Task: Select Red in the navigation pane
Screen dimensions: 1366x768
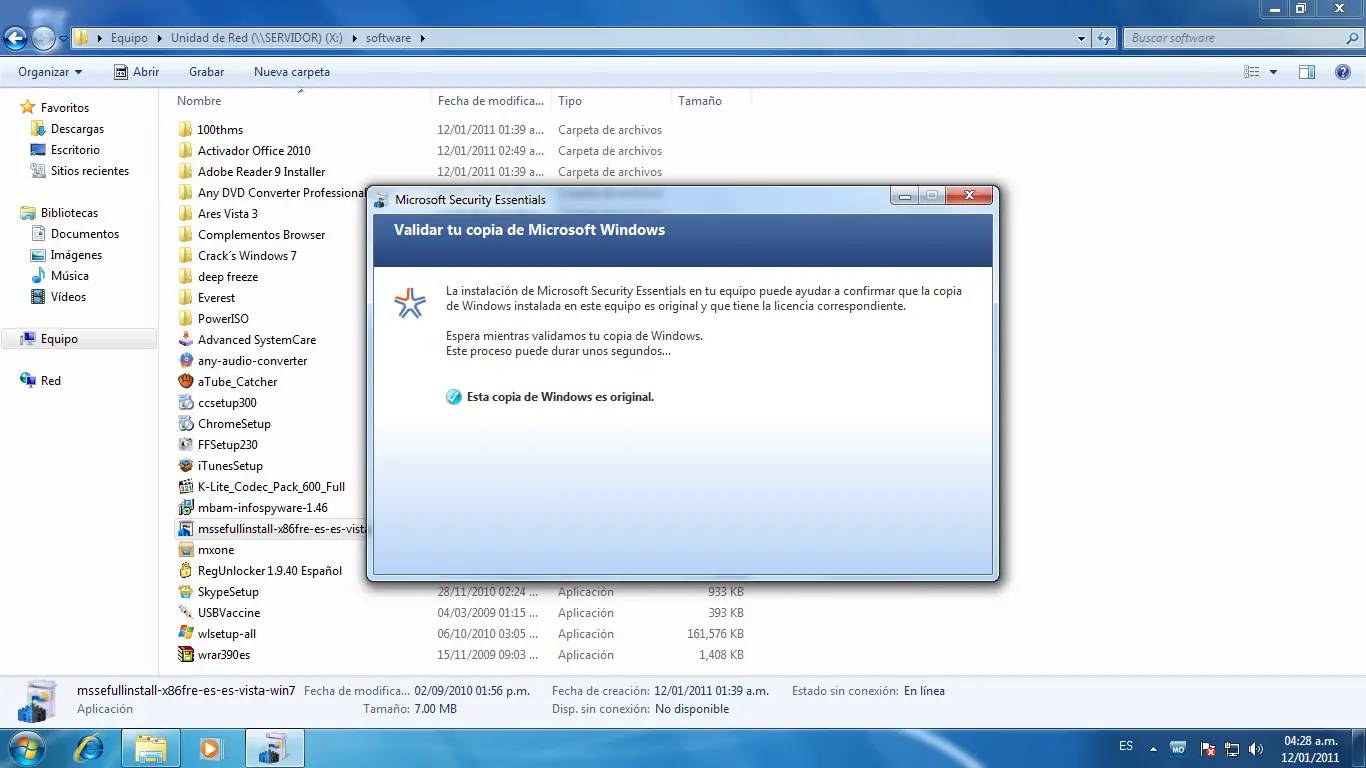Action: click(x=51, y=381)
